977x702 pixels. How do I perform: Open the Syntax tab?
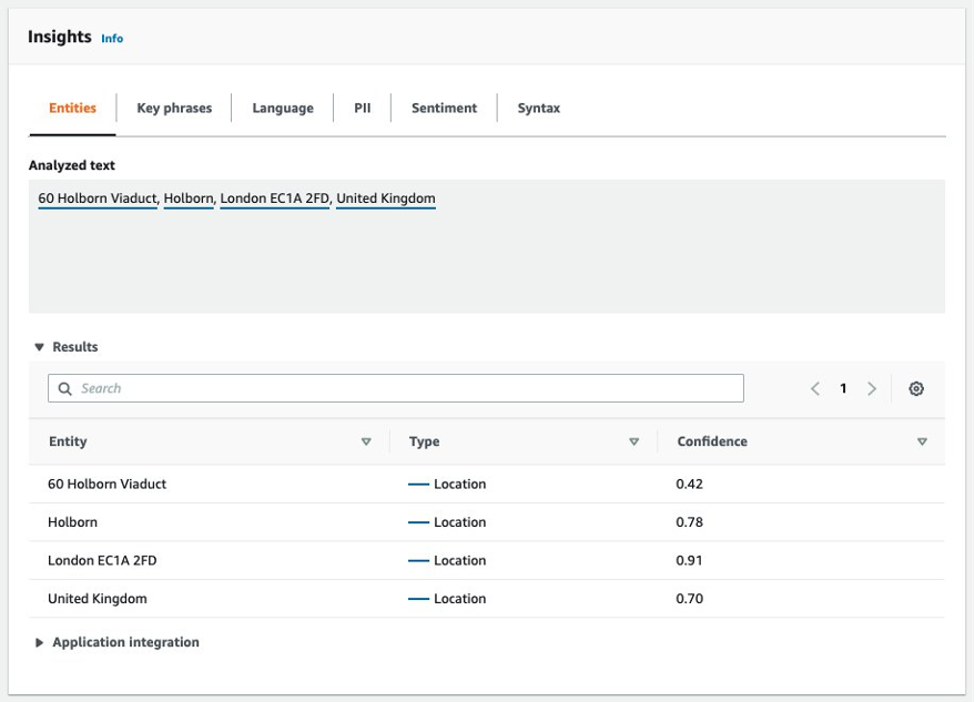pyautogui.click(x=538, y=108)
